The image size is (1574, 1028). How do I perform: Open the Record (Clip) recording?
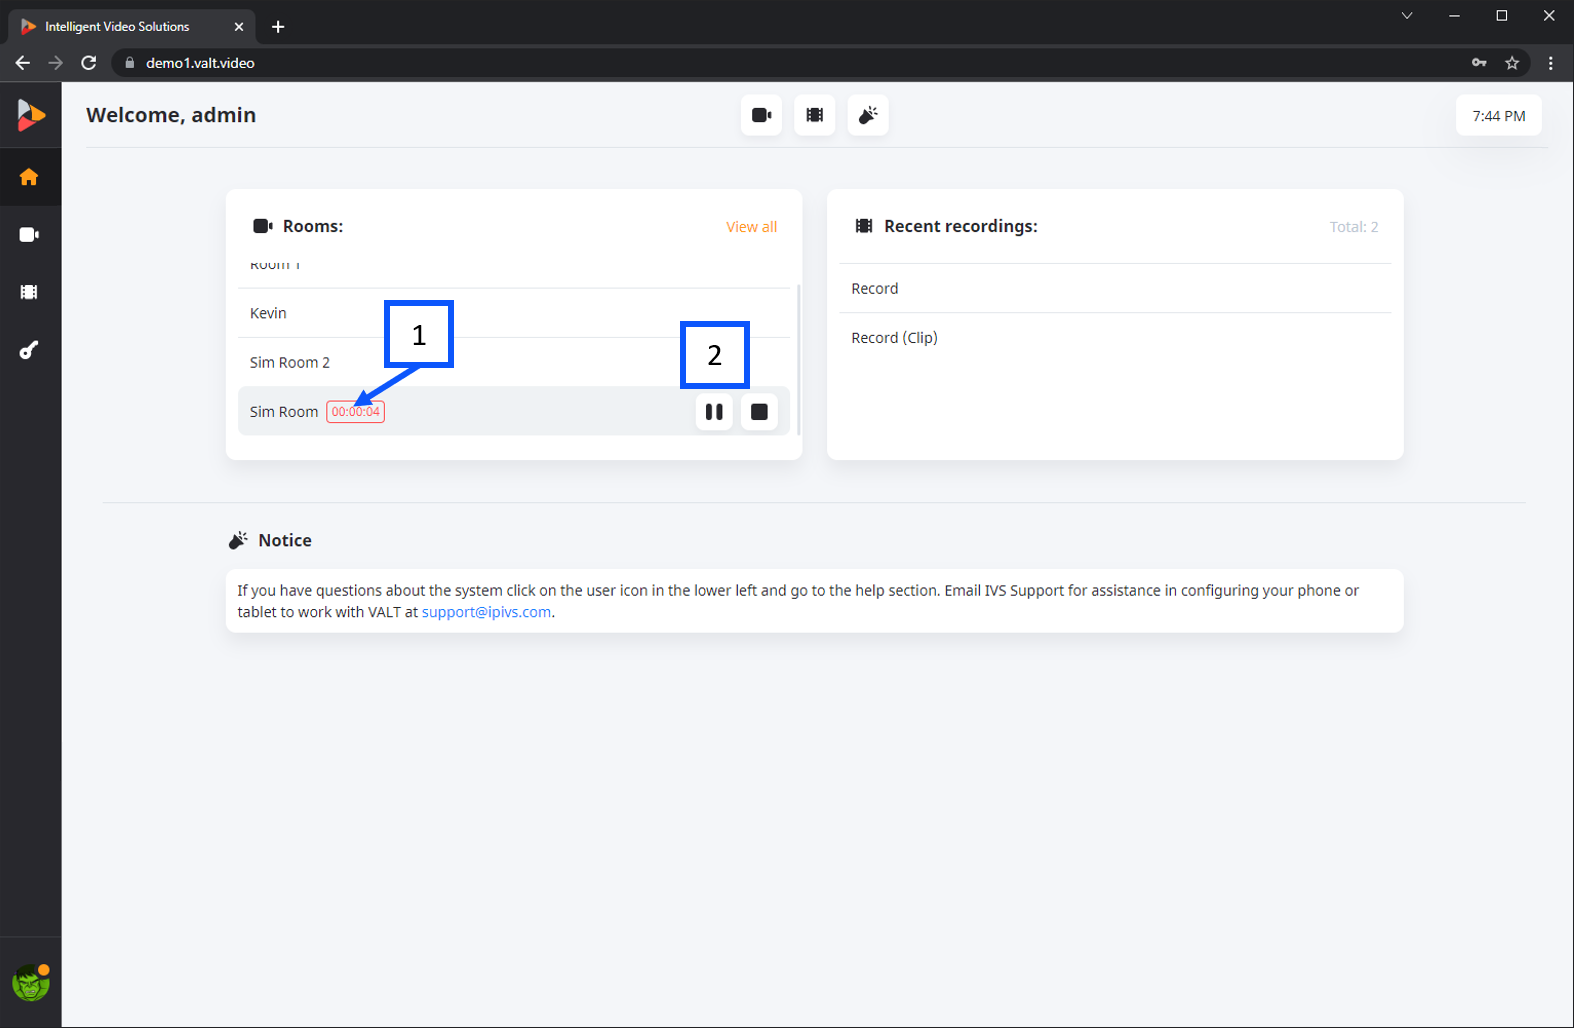pos(1116,338)
